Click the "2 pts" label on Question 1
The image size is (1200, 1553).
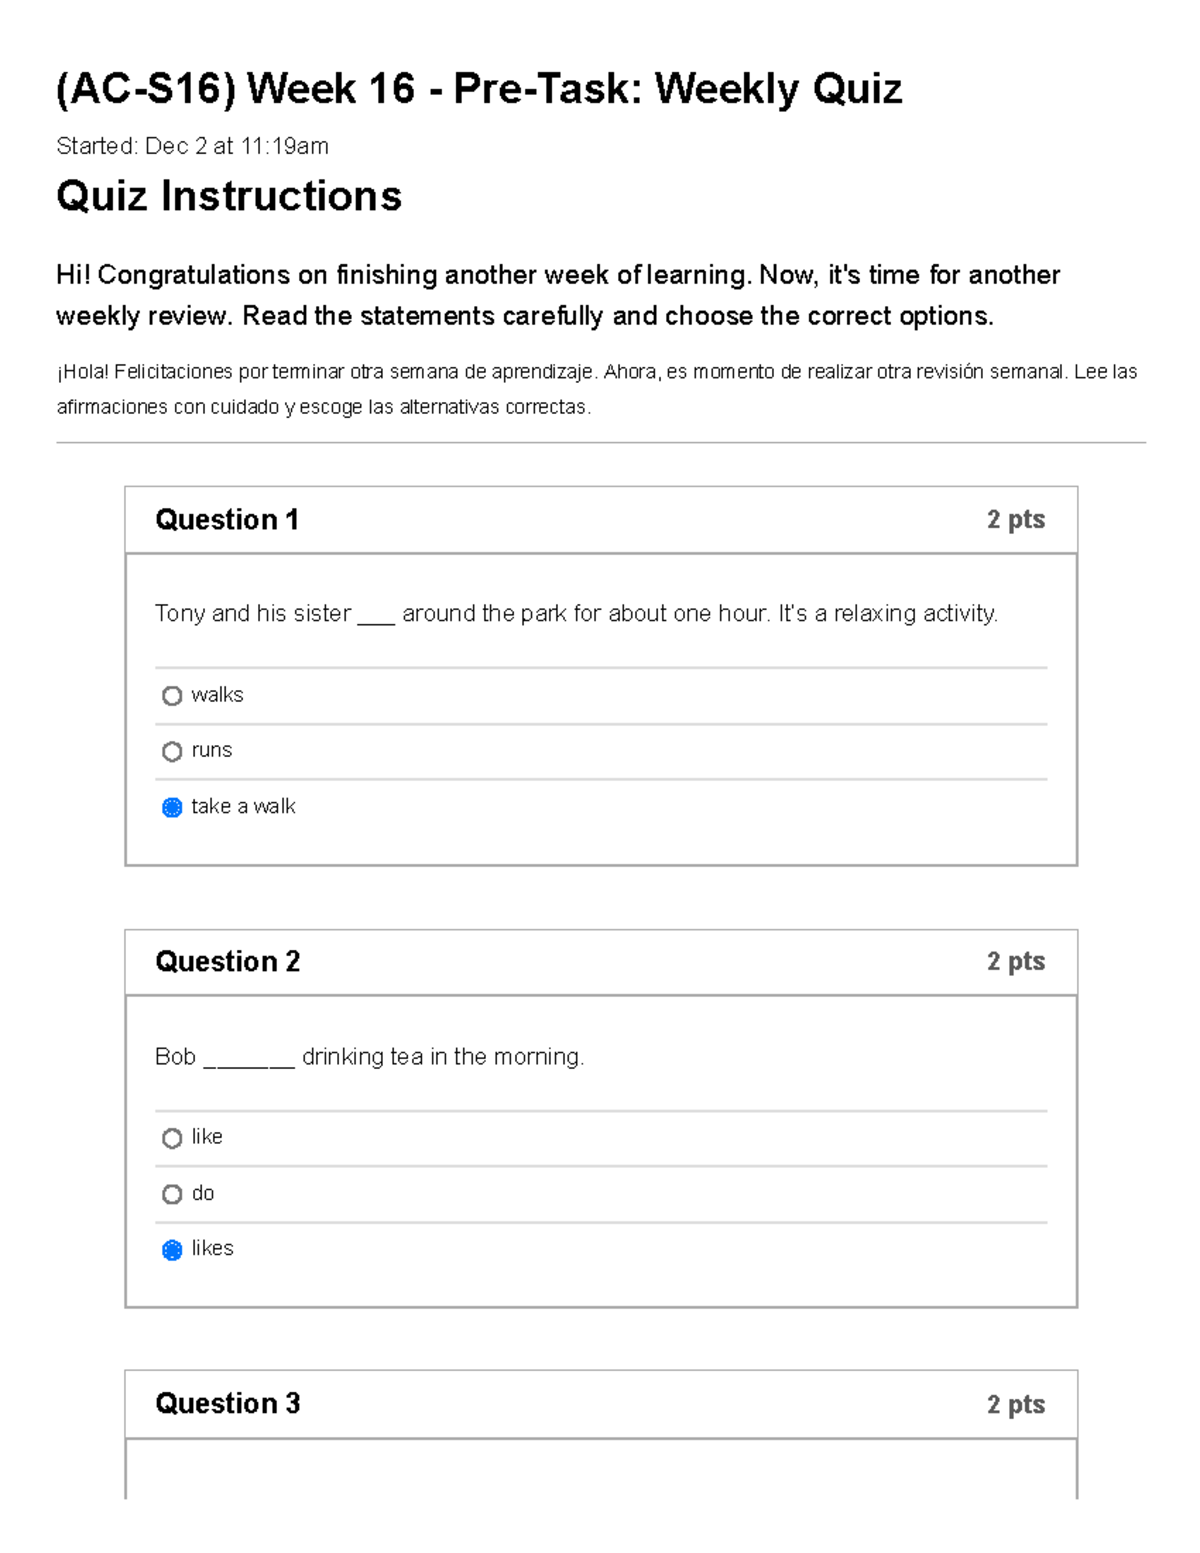1015,519
